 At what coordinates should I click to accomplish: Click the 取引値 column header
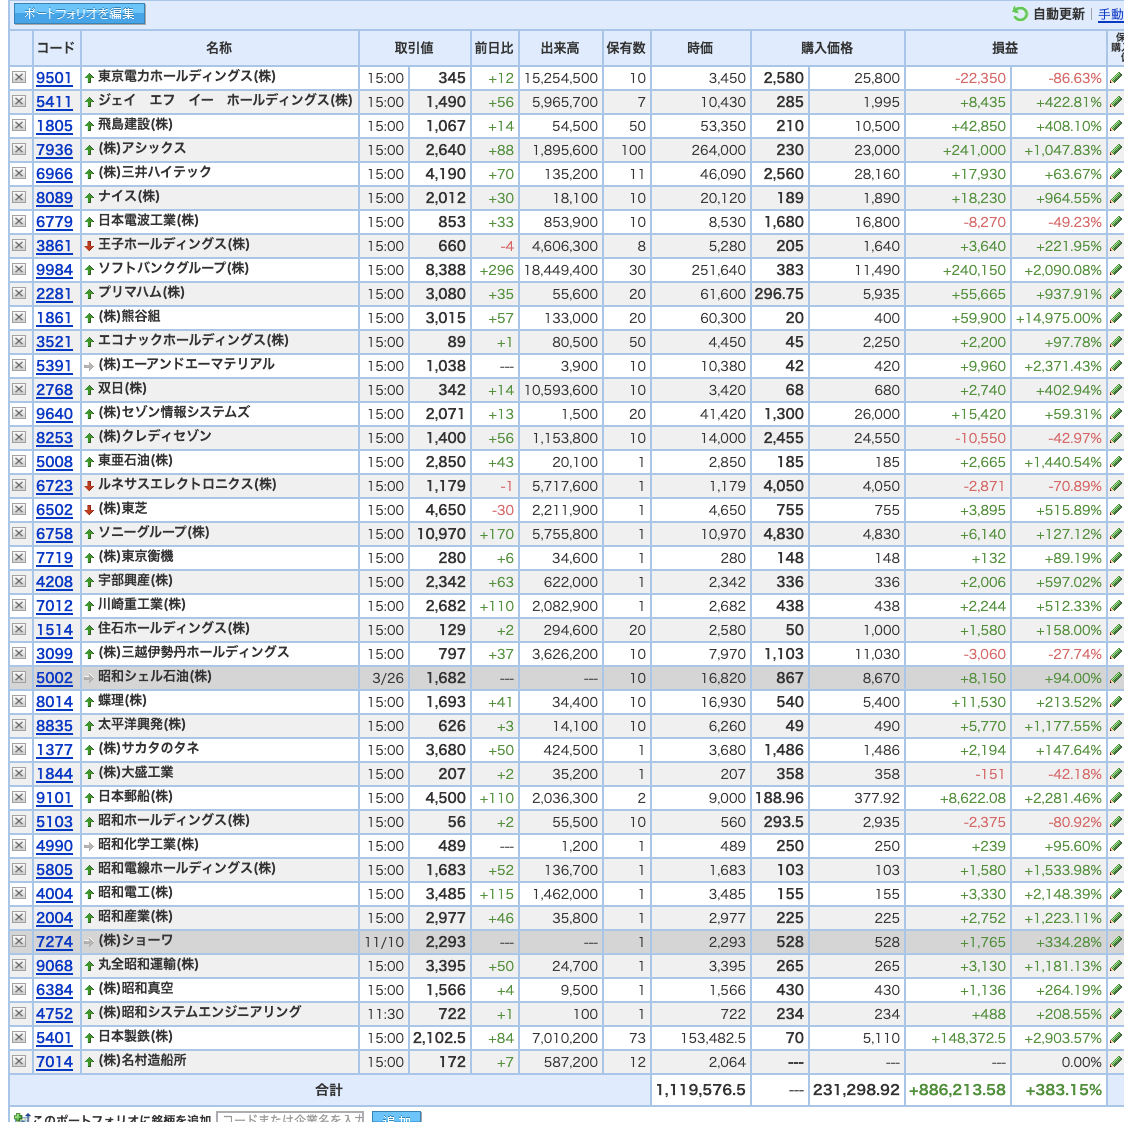click(x=414, y=48)
